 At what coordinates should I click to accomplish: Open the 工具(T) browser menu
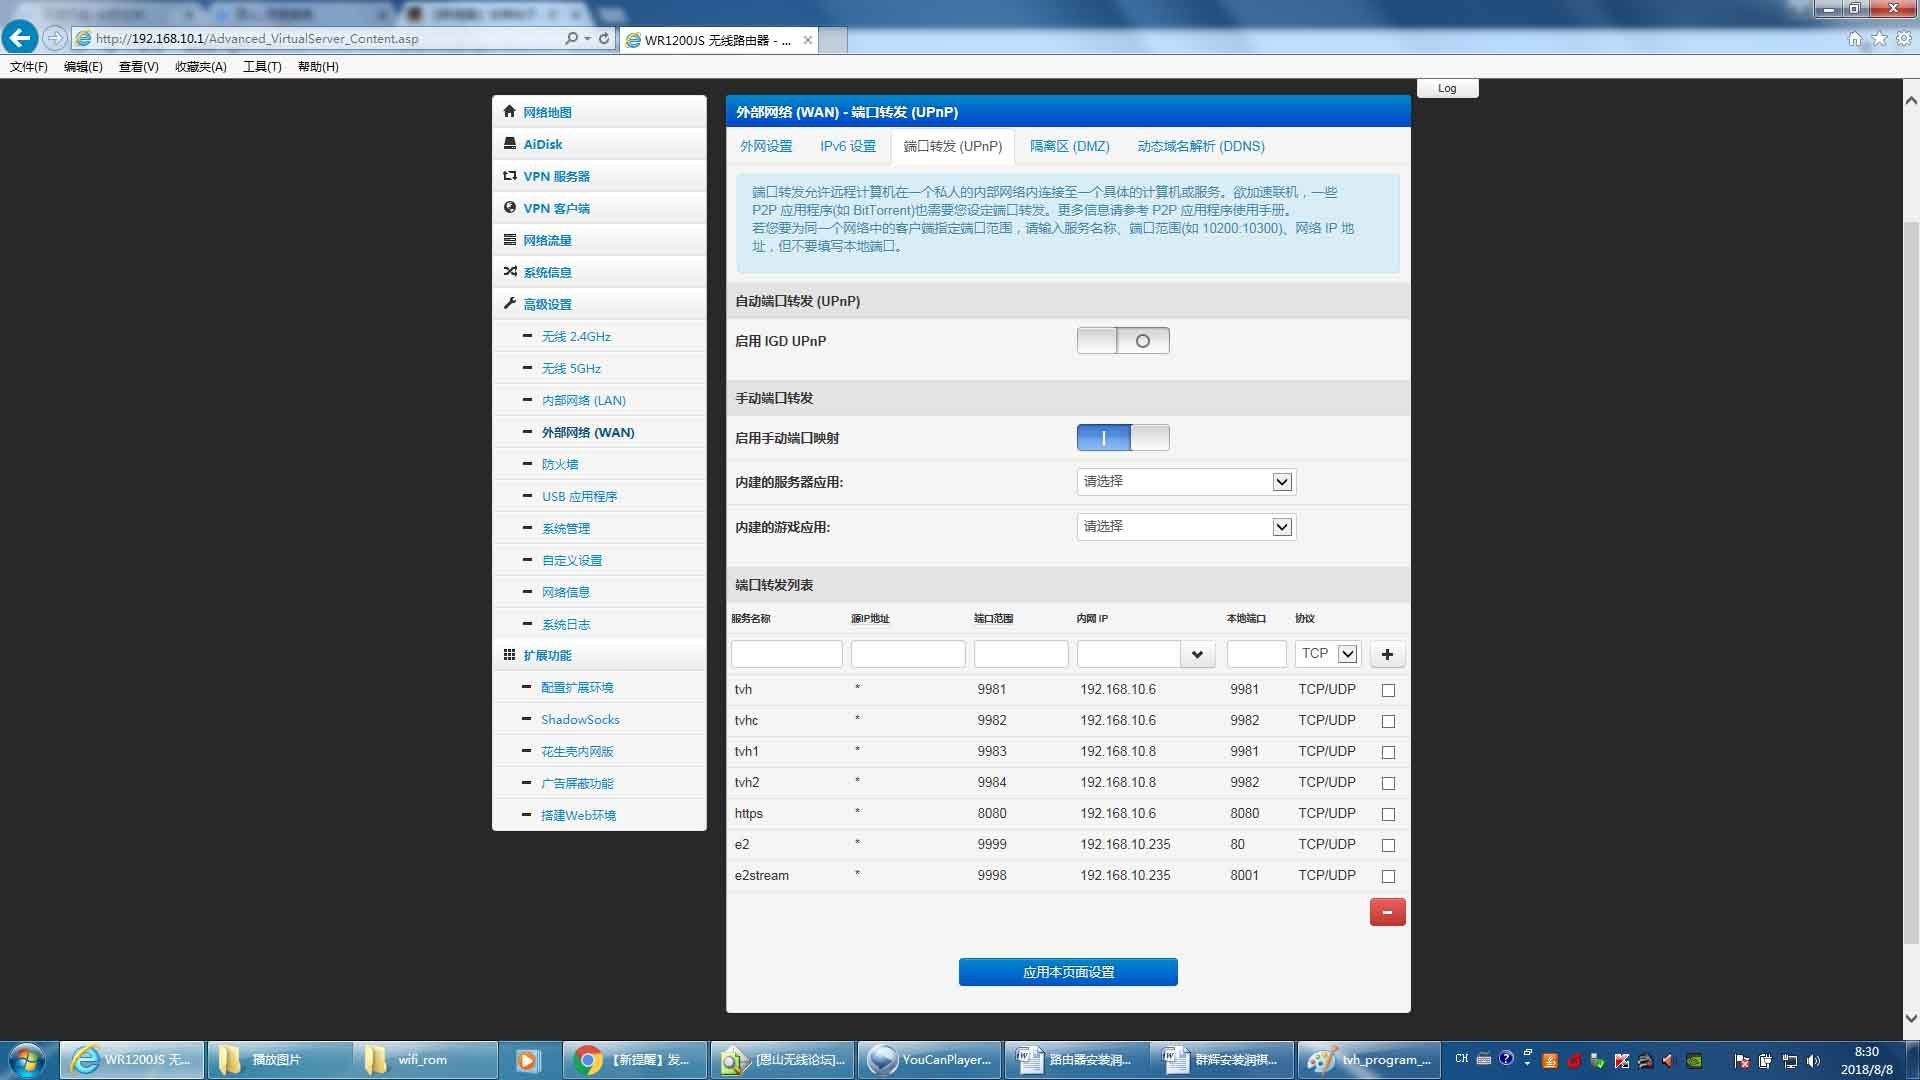point(261,67)
